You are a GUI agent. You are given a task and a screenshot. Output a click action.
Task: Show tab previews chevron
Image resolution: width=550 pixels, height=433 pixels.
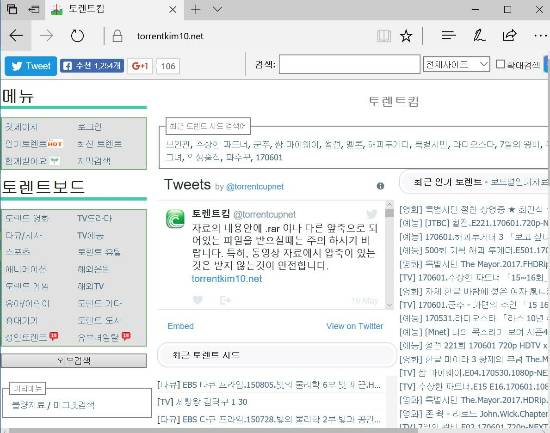click(217, 9)
